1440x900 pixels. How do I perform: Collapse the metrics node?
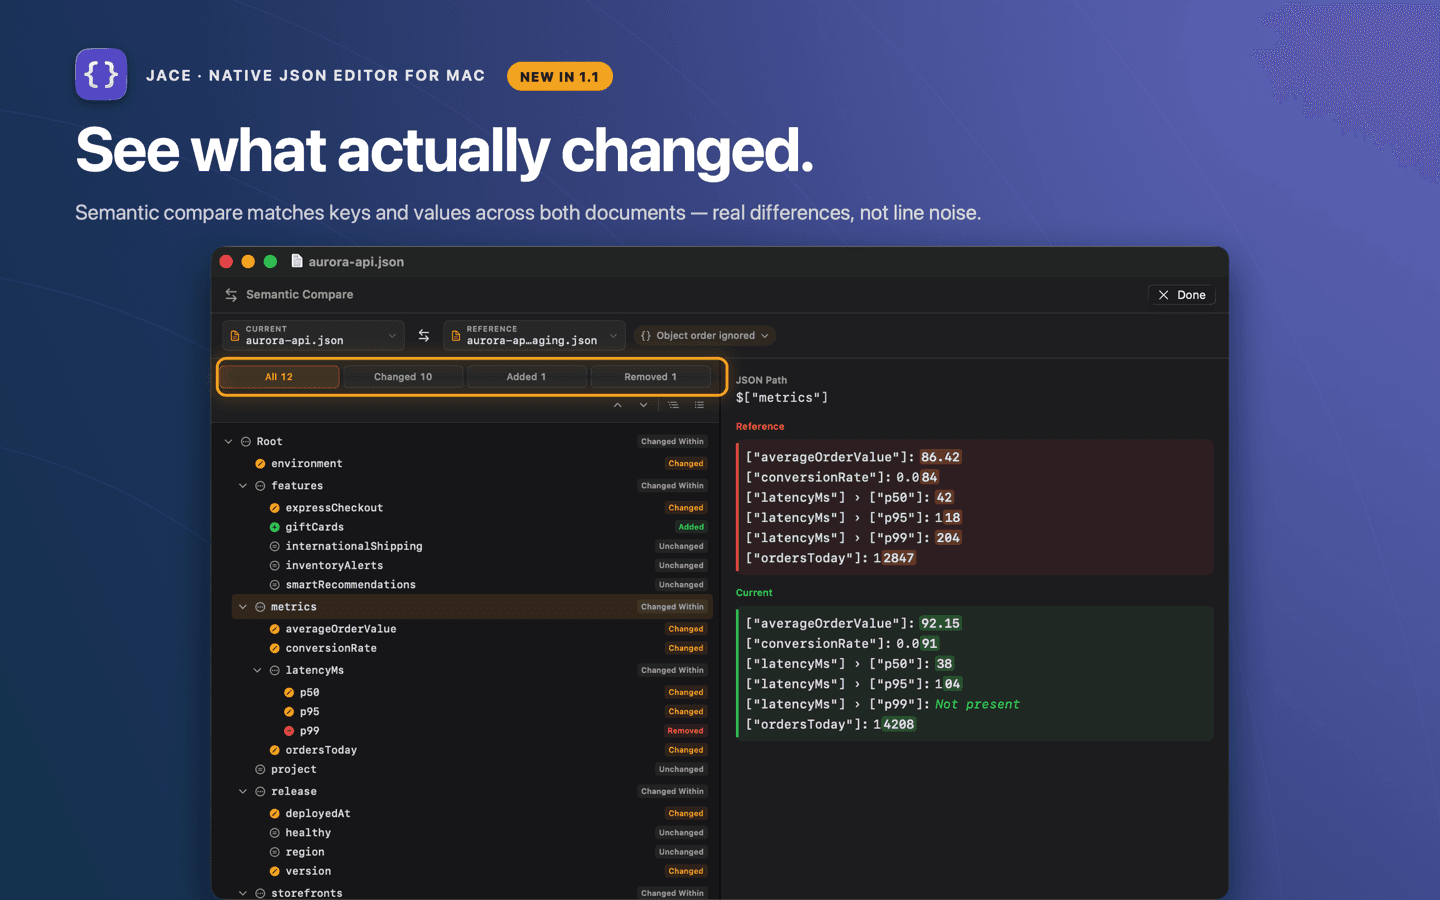(x=243, y=607)
